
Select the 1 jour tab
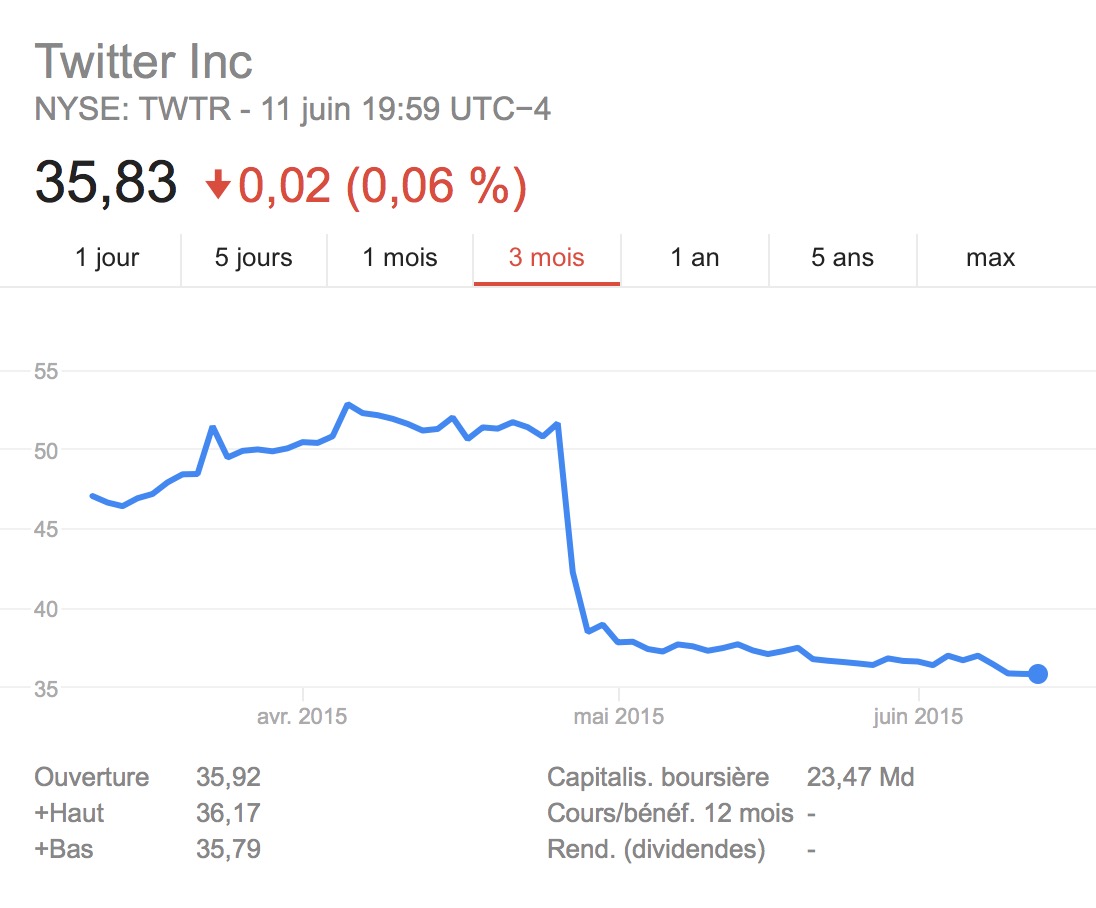coord(107,258)
